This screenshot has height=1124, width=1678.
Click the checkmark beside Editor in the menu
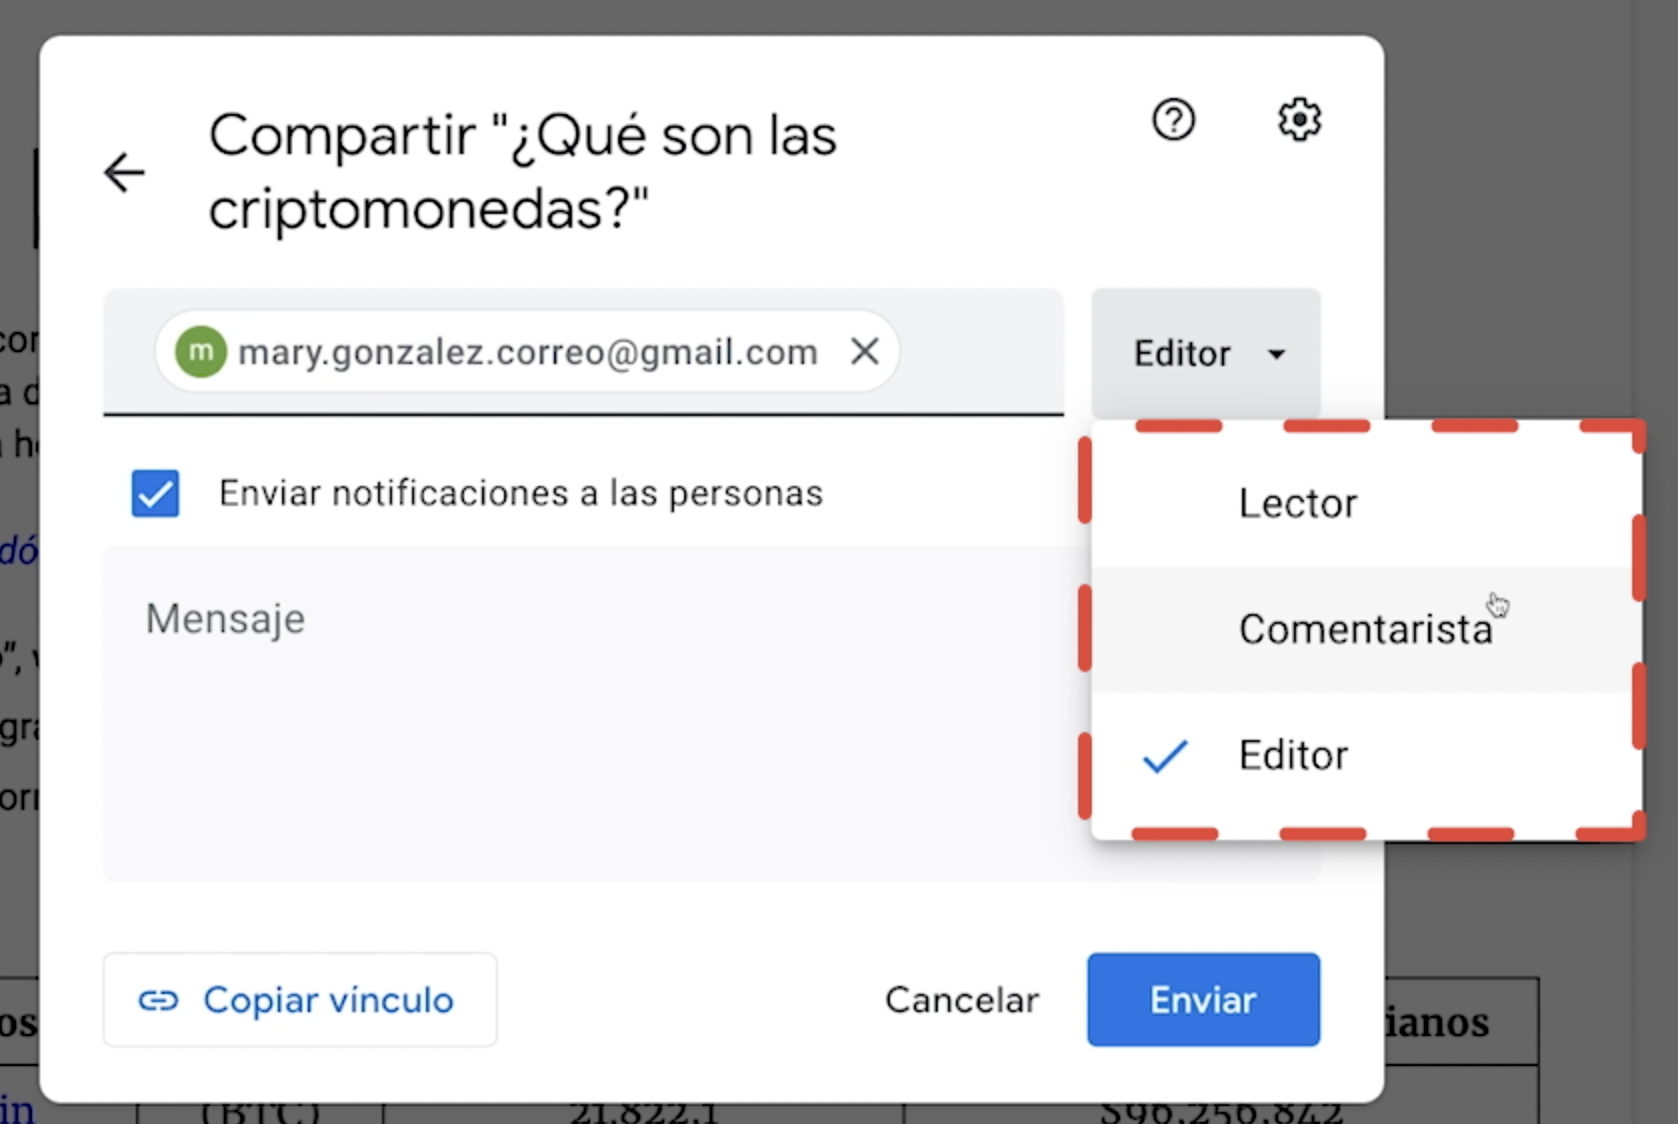(1164, 757)
